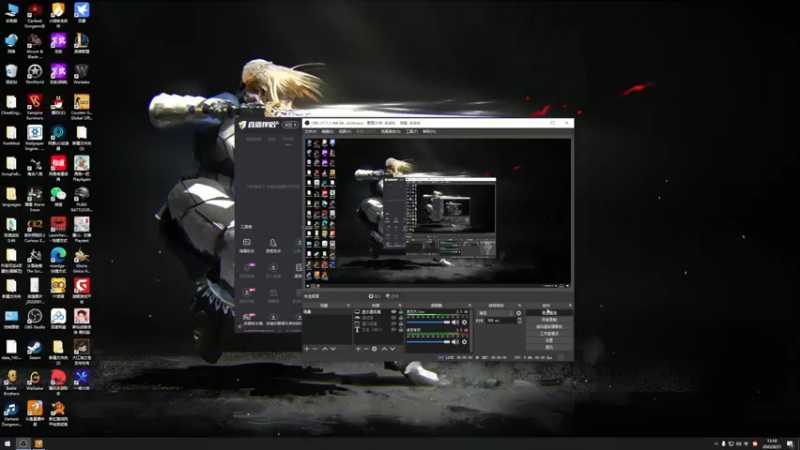
Task: Lock the 窗口采集 source
Action: (401, 323)
